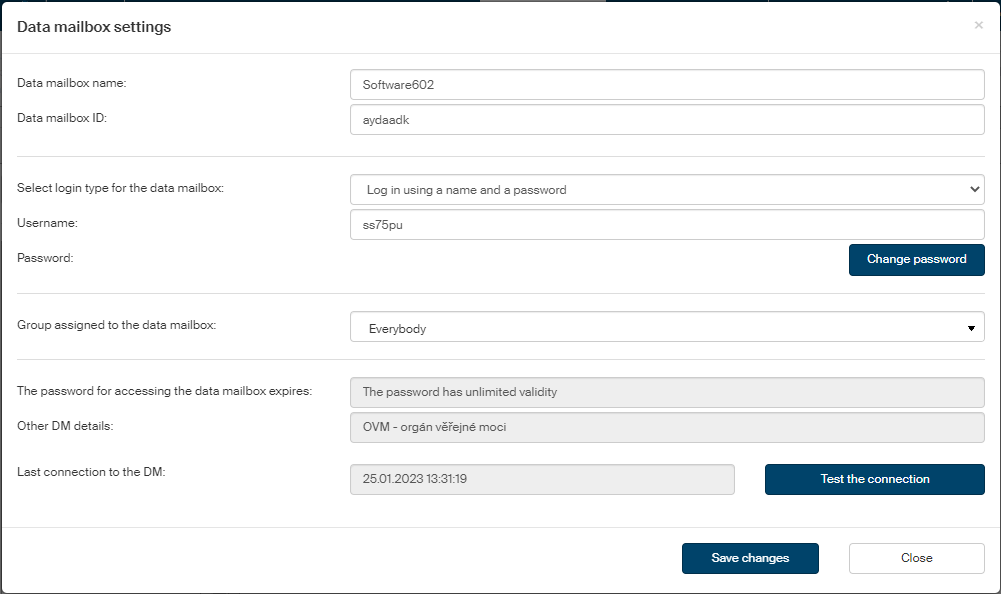Image resolution: width=1001 pixels, height=594 pixels.
Task: Close the dialog with the X icon
Action: [978, 25]
